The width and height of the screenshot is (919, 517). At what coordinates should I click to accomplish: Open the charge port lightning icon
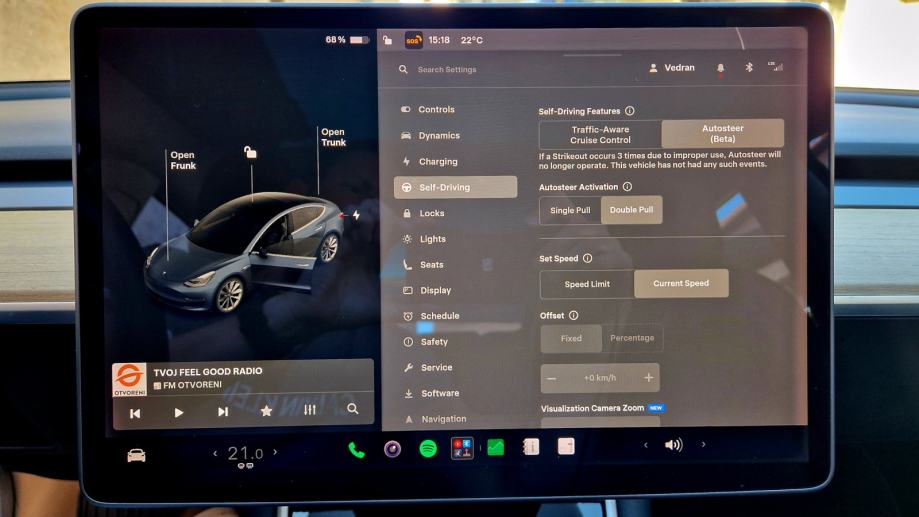(356, 215)
